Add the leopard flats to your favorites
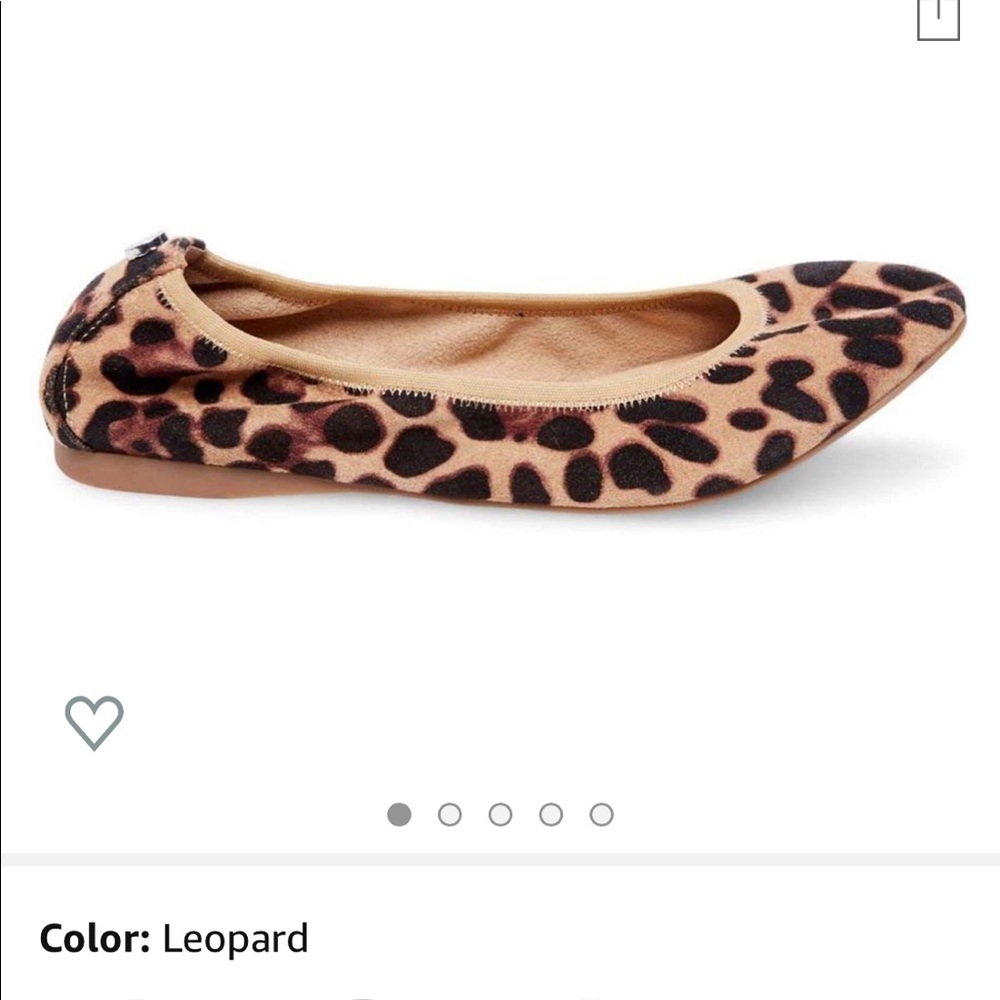 (x=93, y=722)
